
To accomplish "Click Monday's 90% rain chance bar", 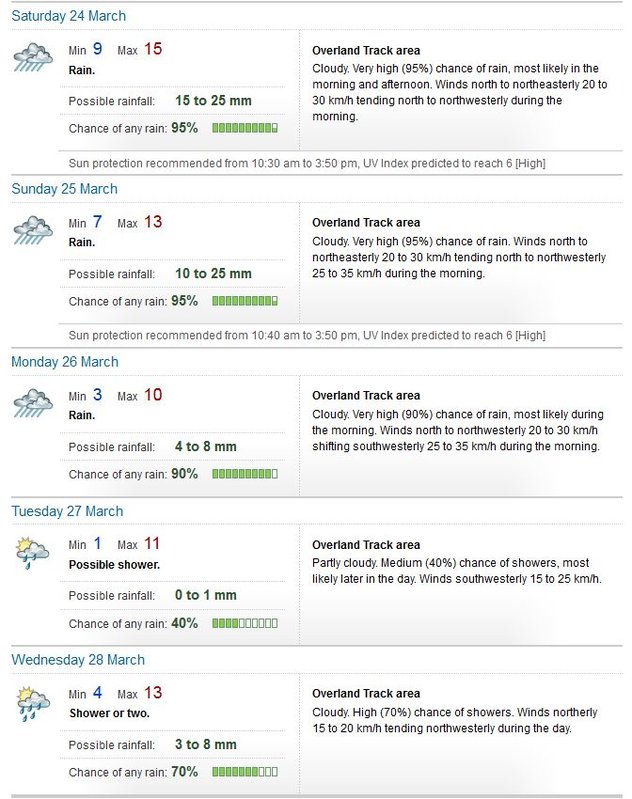I will click(245, 474).
